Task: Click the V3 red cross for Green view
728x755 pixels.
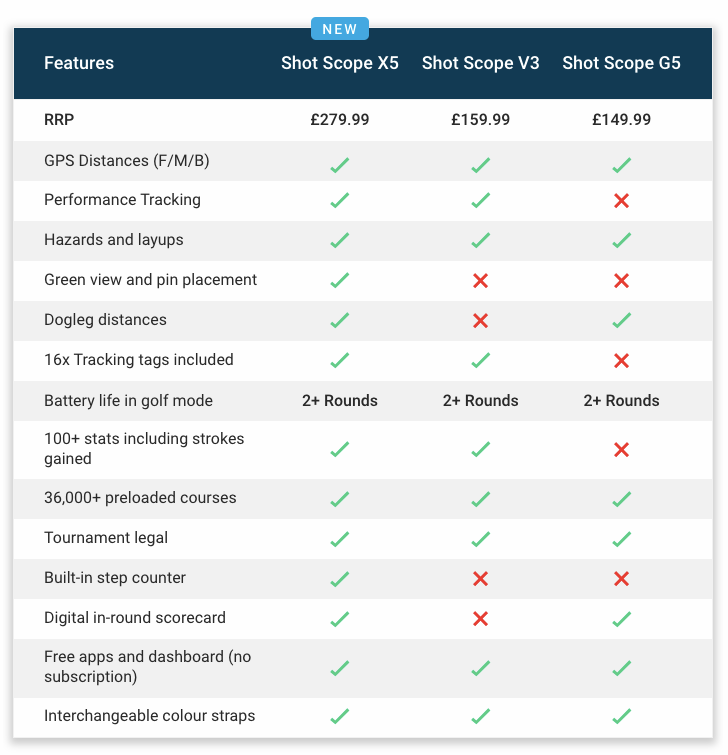Action: click(480, 280)
